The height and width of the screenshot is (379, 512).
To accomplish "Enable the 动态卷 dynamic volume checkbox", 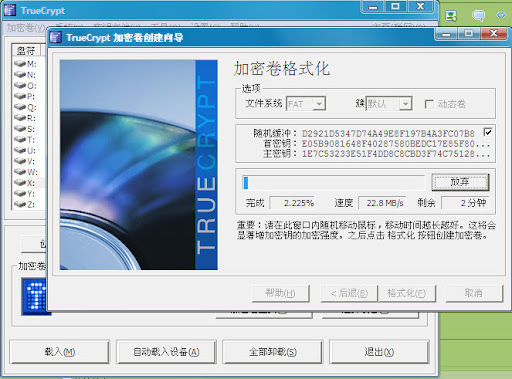I will pyautogui.click(x=429, y=104).
